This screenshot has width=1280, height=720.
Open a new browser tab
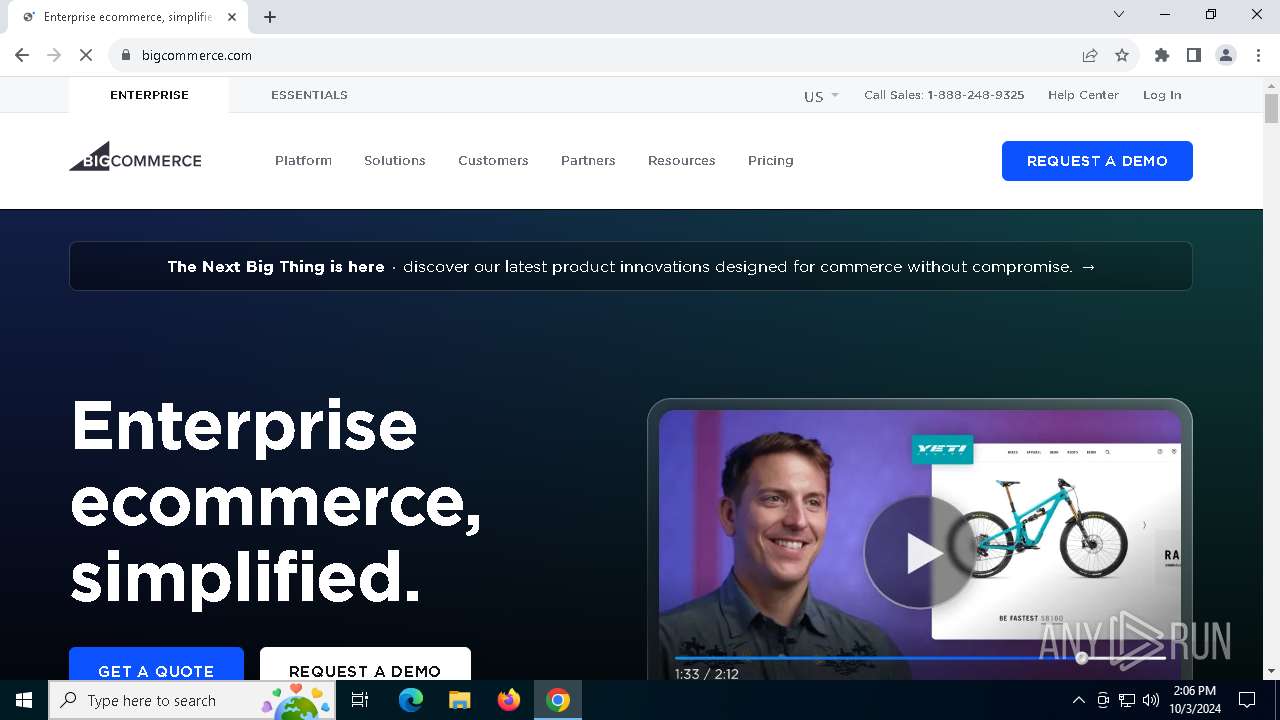[270, 17]
